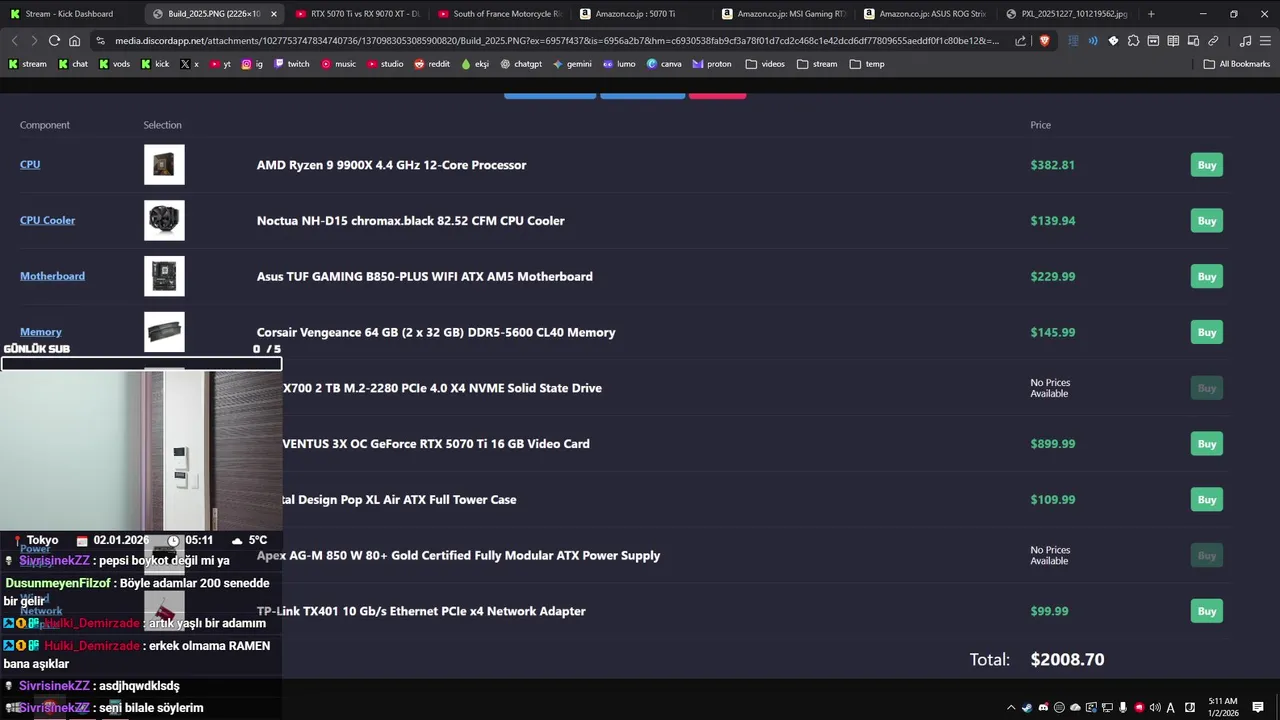Switch to 'Stream - Kick Dashboard' tab

[x=70, y=14]
